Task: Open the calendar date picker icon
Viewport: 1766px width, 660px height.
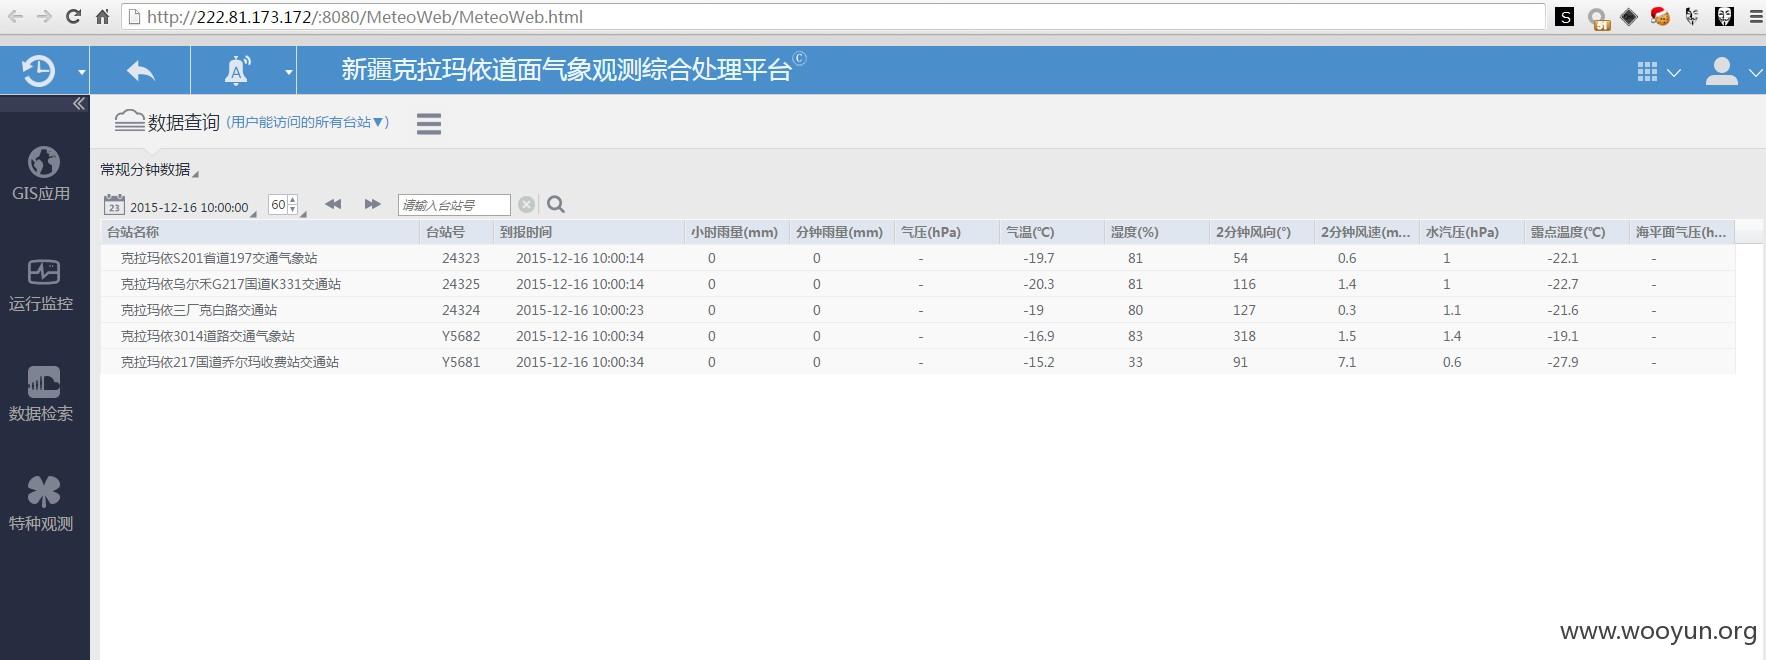Action: click(x=114, y=205)
